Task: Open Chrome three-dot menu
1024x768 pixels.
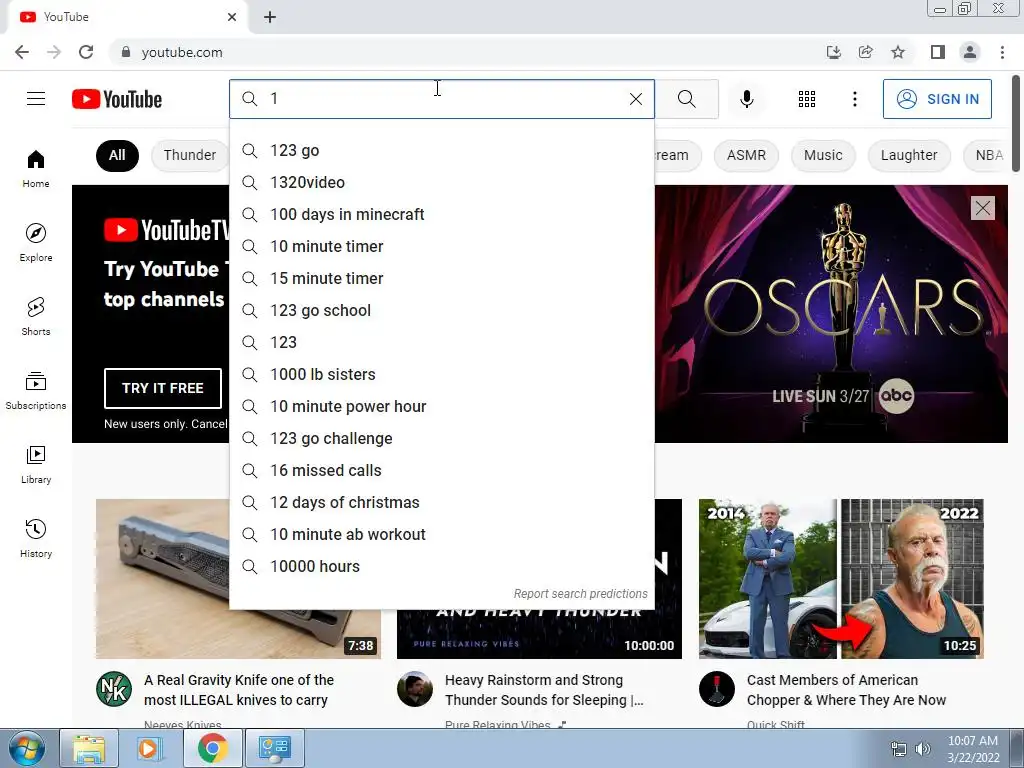Action: (1002, 52)
